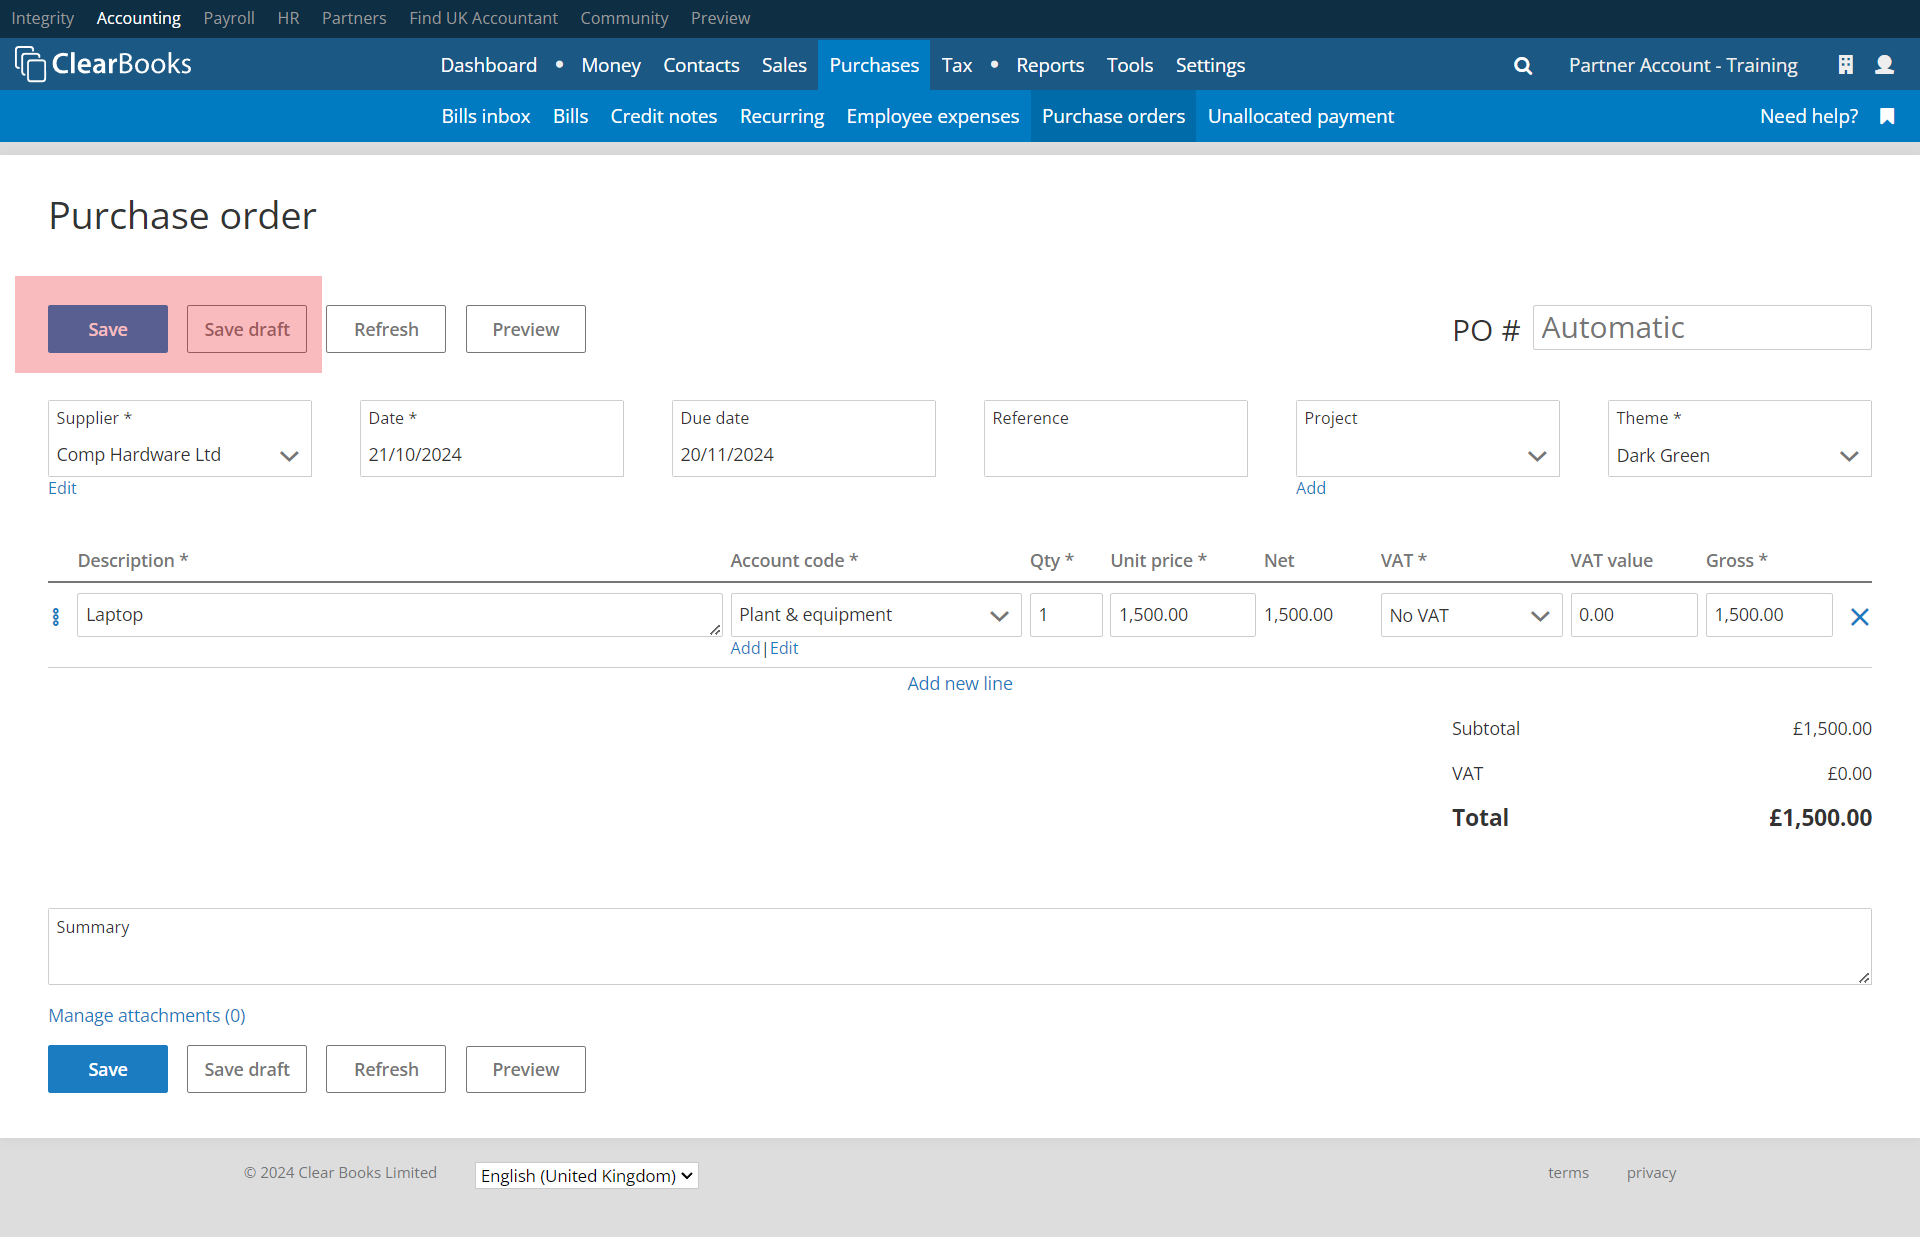Click the PO number input field
The width and height of the screenshot is (1920, 1237).
tap(1701, 328)
